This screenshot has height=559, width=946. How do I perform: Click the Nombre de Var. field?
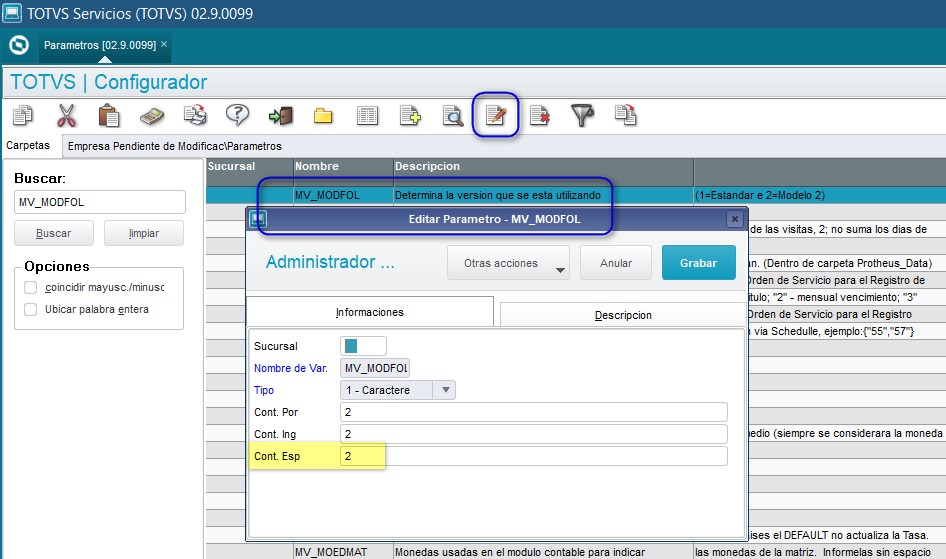375,368
